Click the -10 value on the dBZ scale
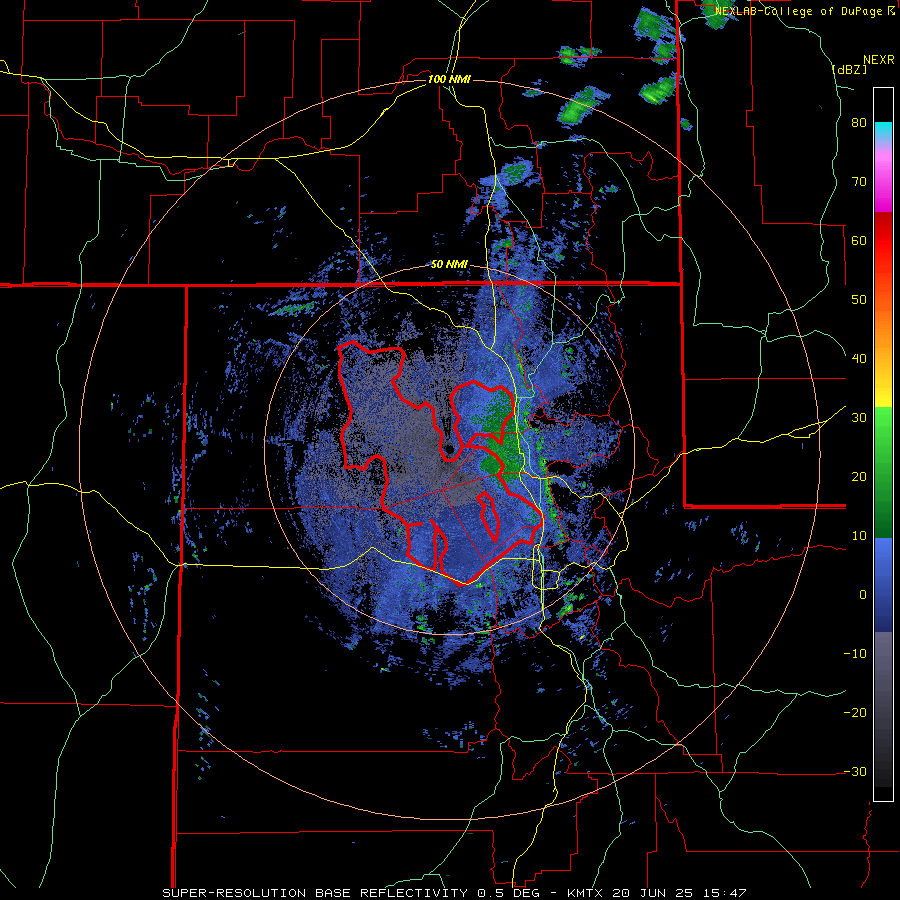This screenshot has width=900, height=900. (x=855, y=654)
